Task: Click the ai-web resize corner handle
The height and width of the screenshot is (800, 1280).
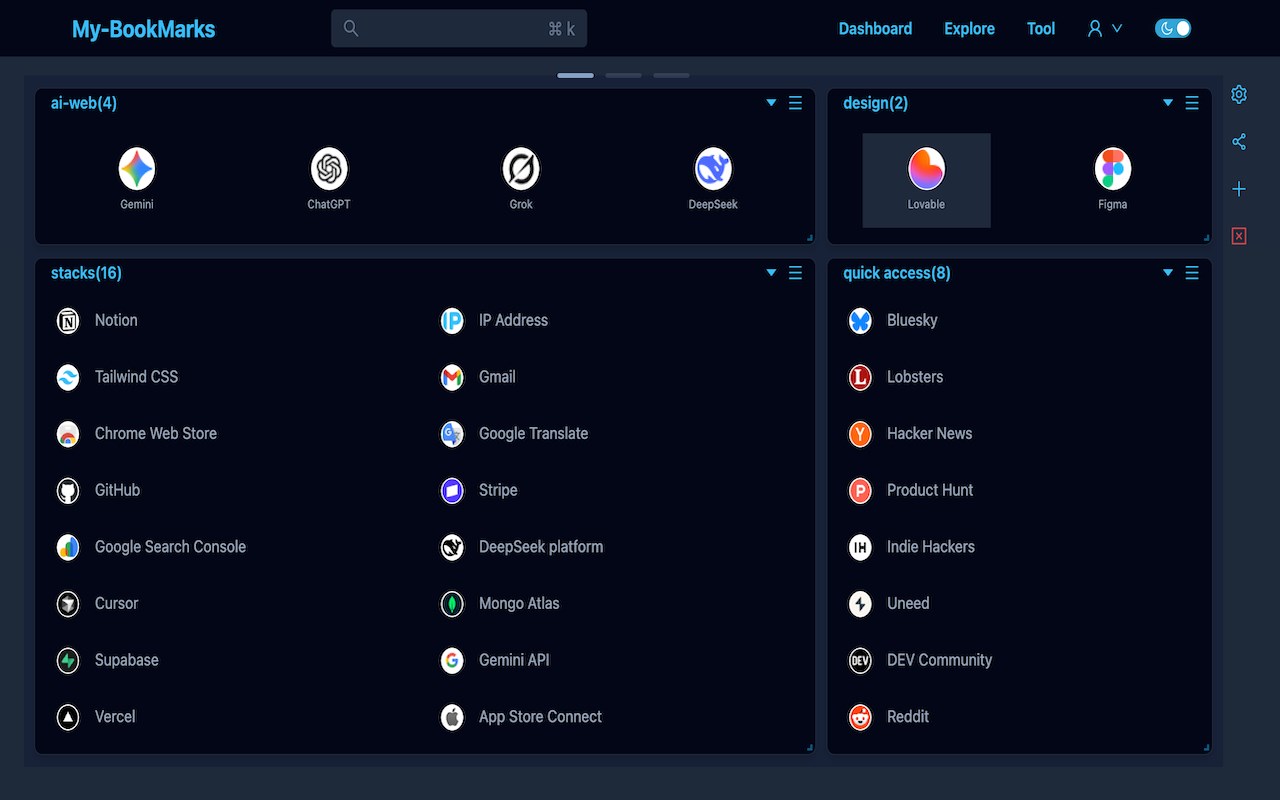Action: tap(809, 238)
